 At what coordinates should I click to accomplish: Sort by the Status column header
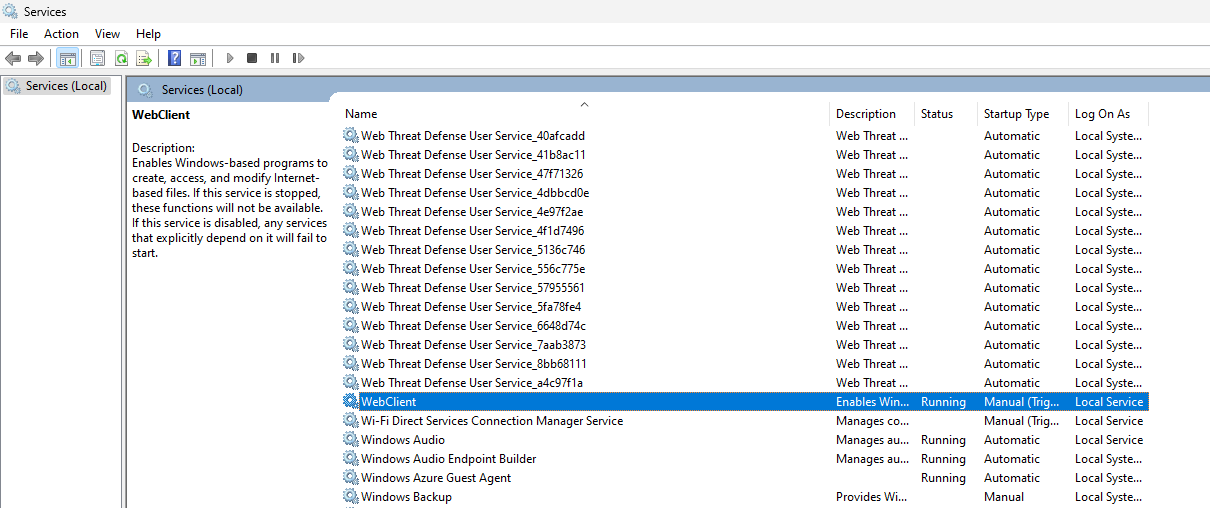click(937, 114)
